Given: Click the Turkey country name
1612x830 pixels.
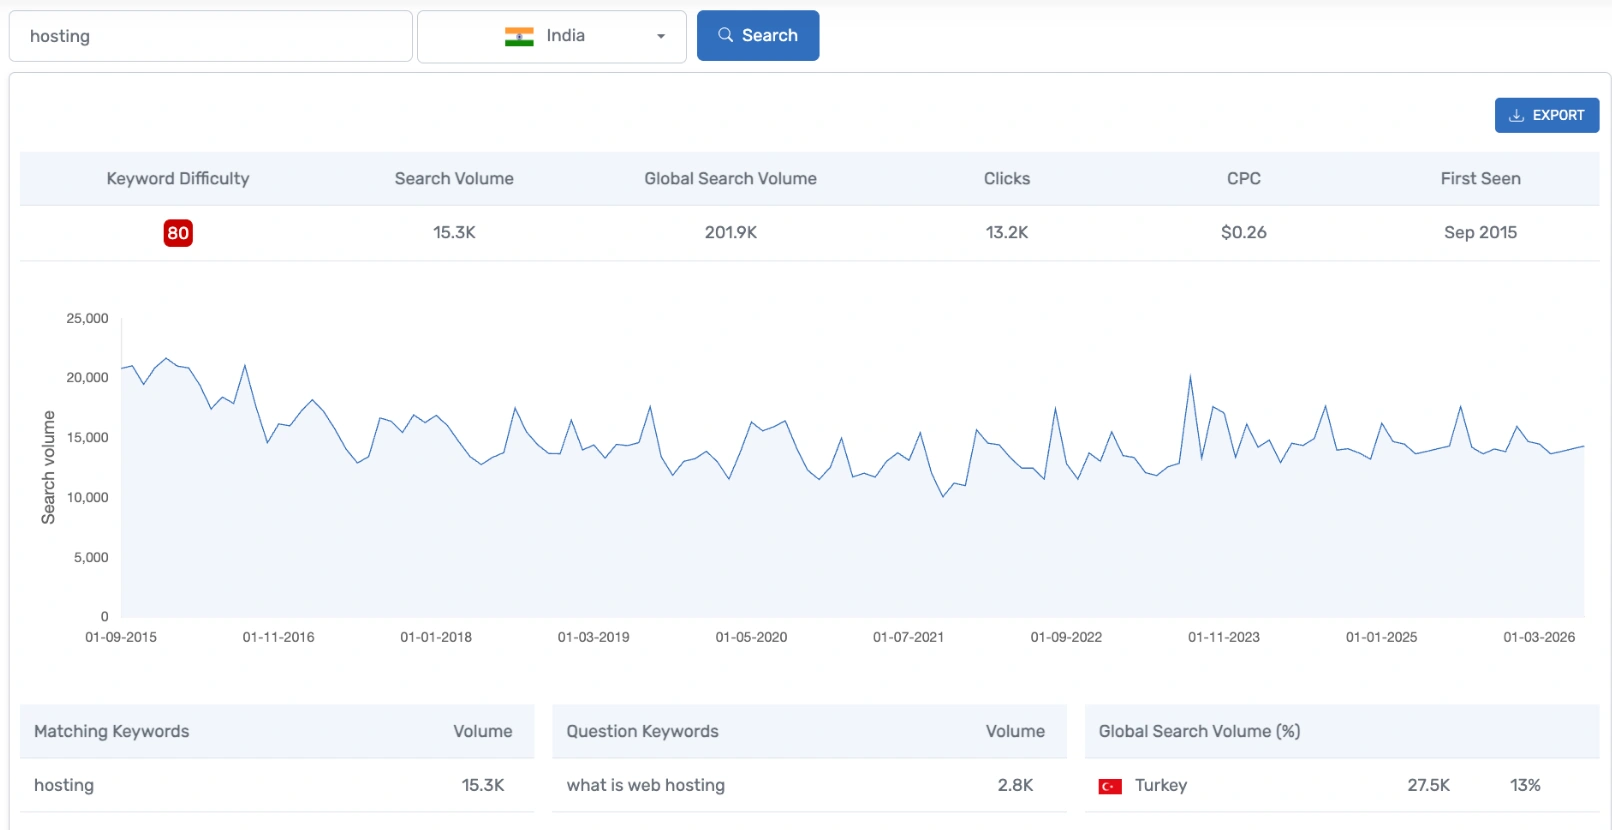Looking at the screenshot, I should (x=1161, y=785).
